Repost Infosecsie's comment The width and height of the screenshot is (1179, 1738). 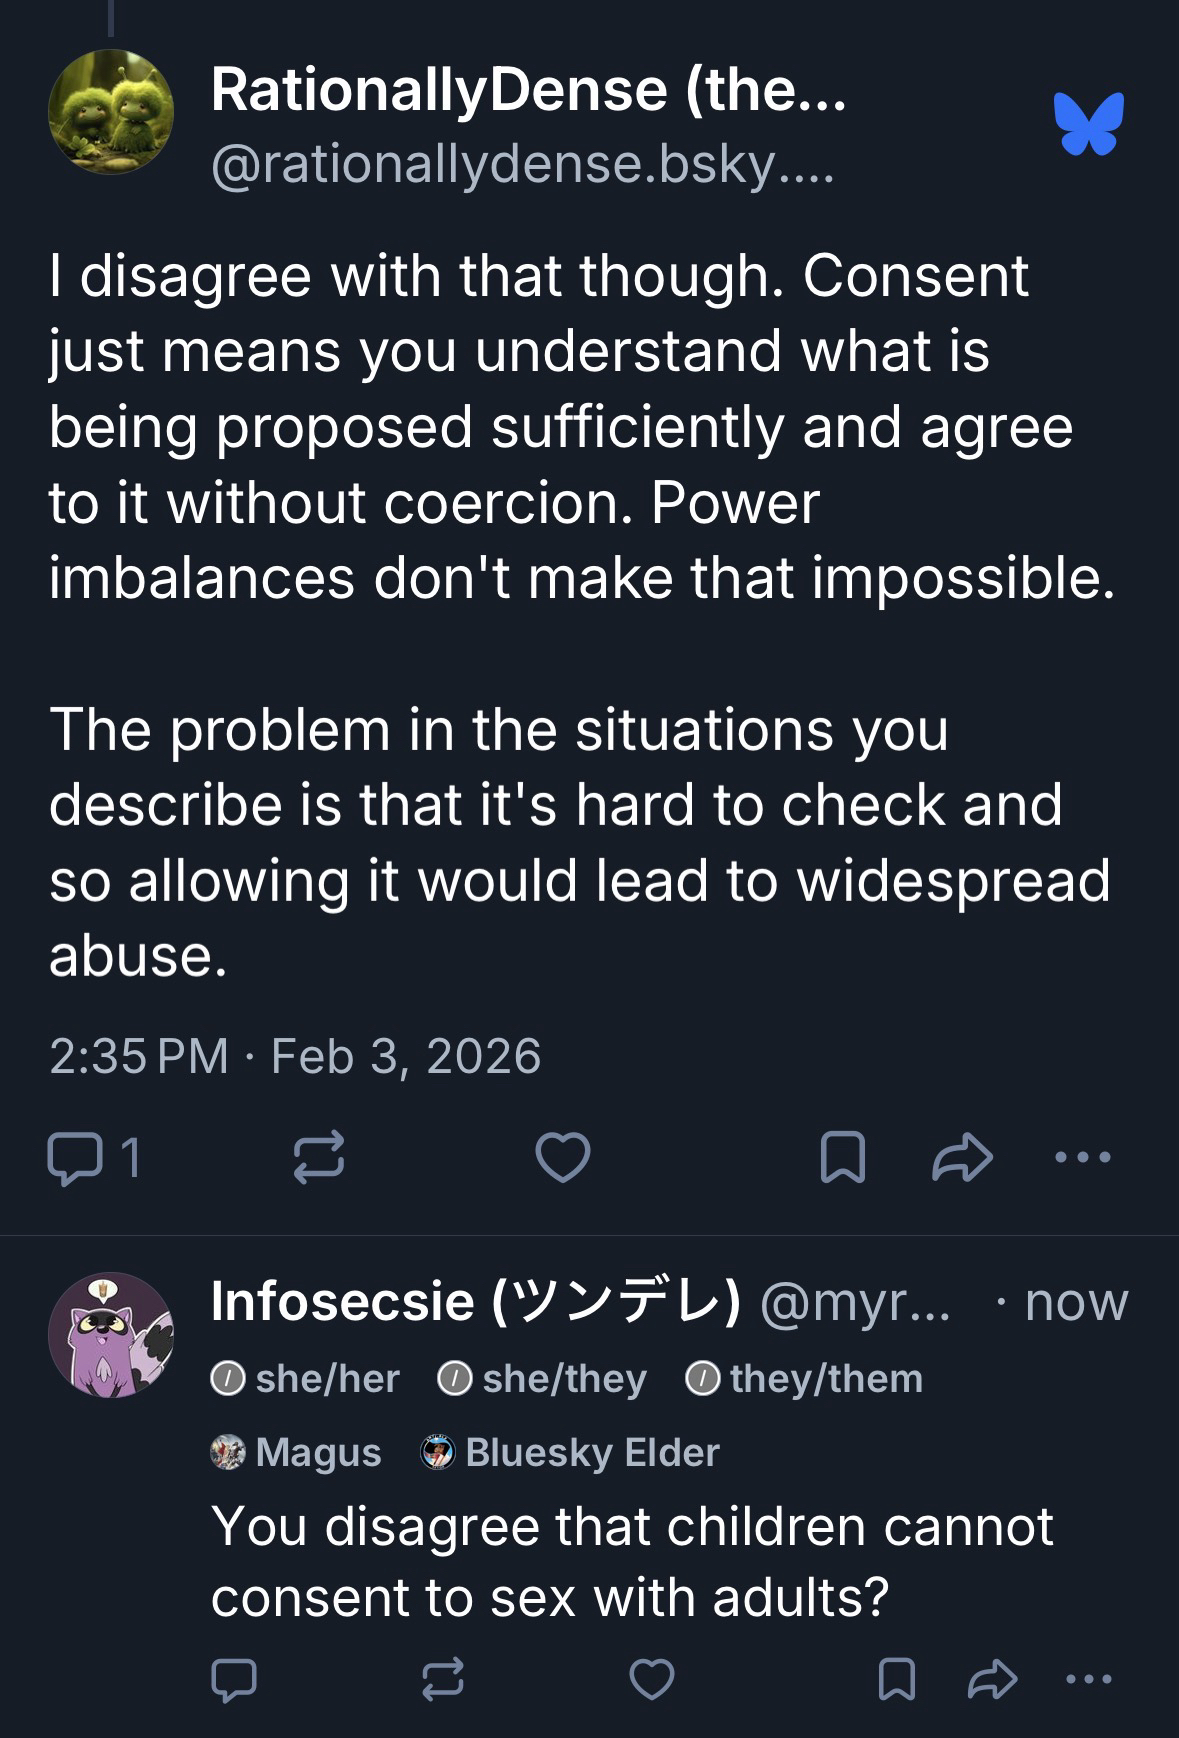442,1679
